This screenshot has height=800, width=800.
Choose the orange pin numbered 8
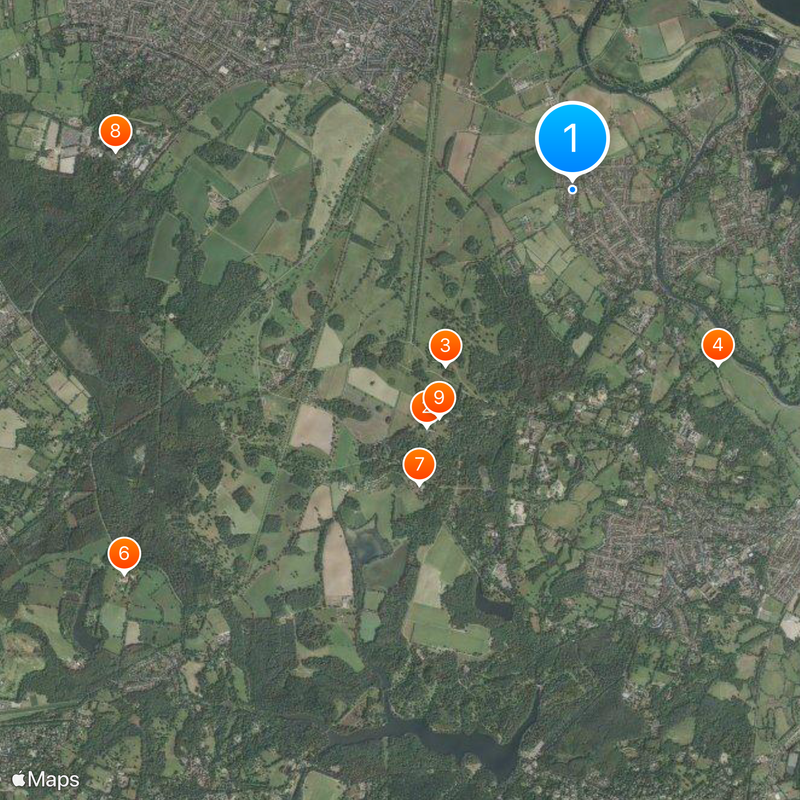(x=115, y=131)
